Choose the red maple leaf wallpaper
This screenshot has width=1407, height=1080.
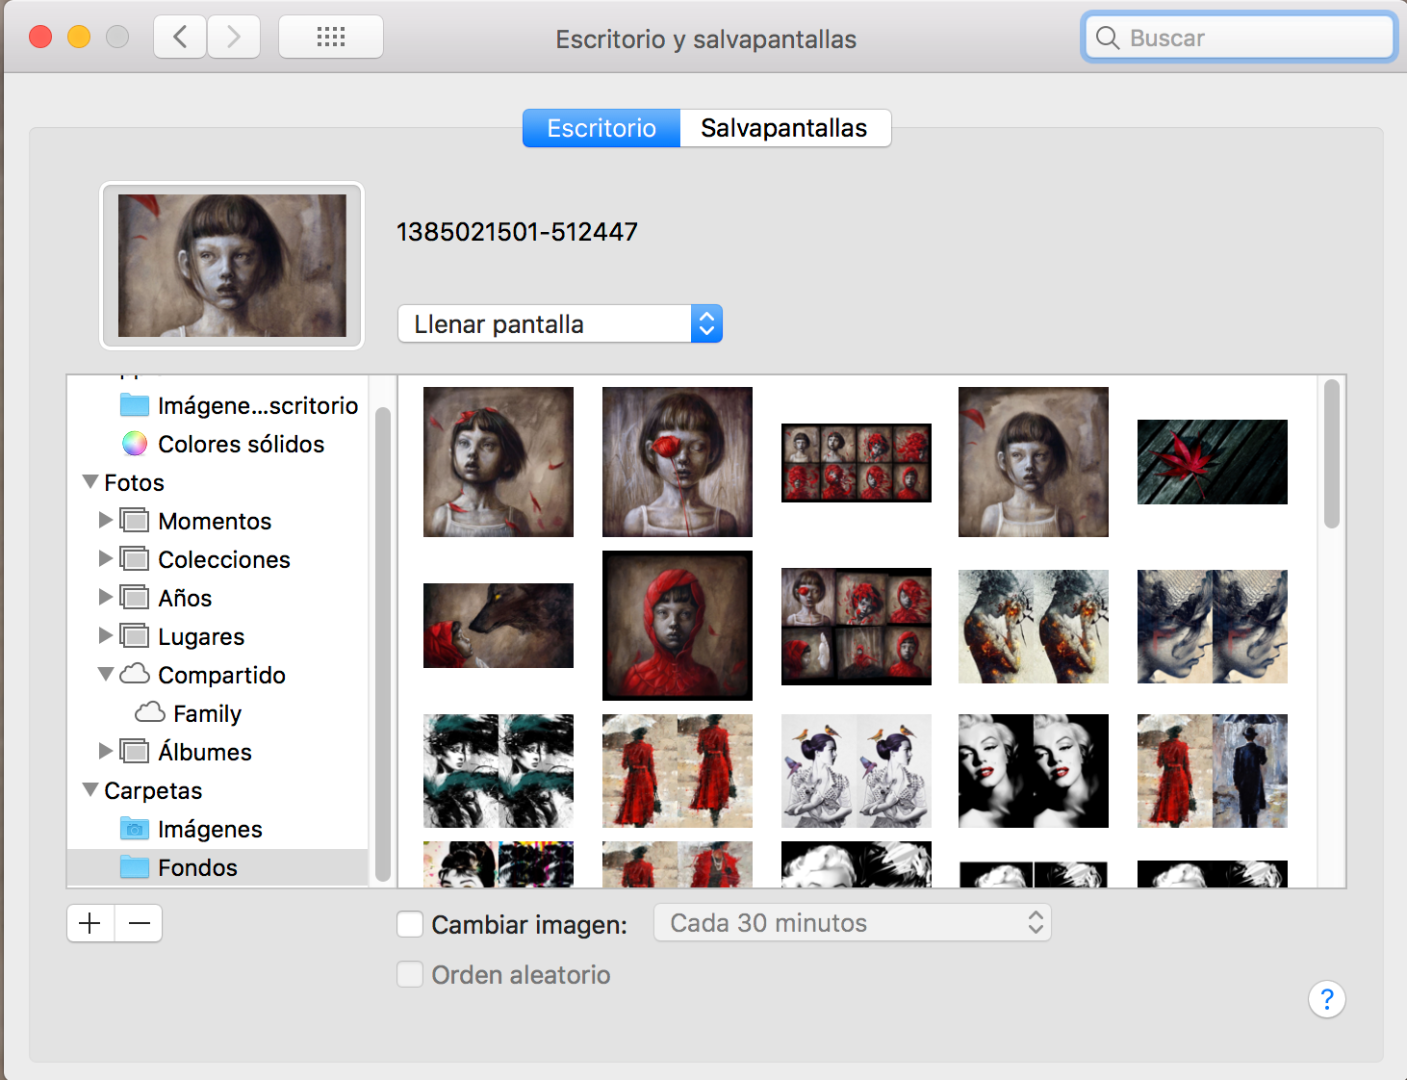click(1212, 462)
